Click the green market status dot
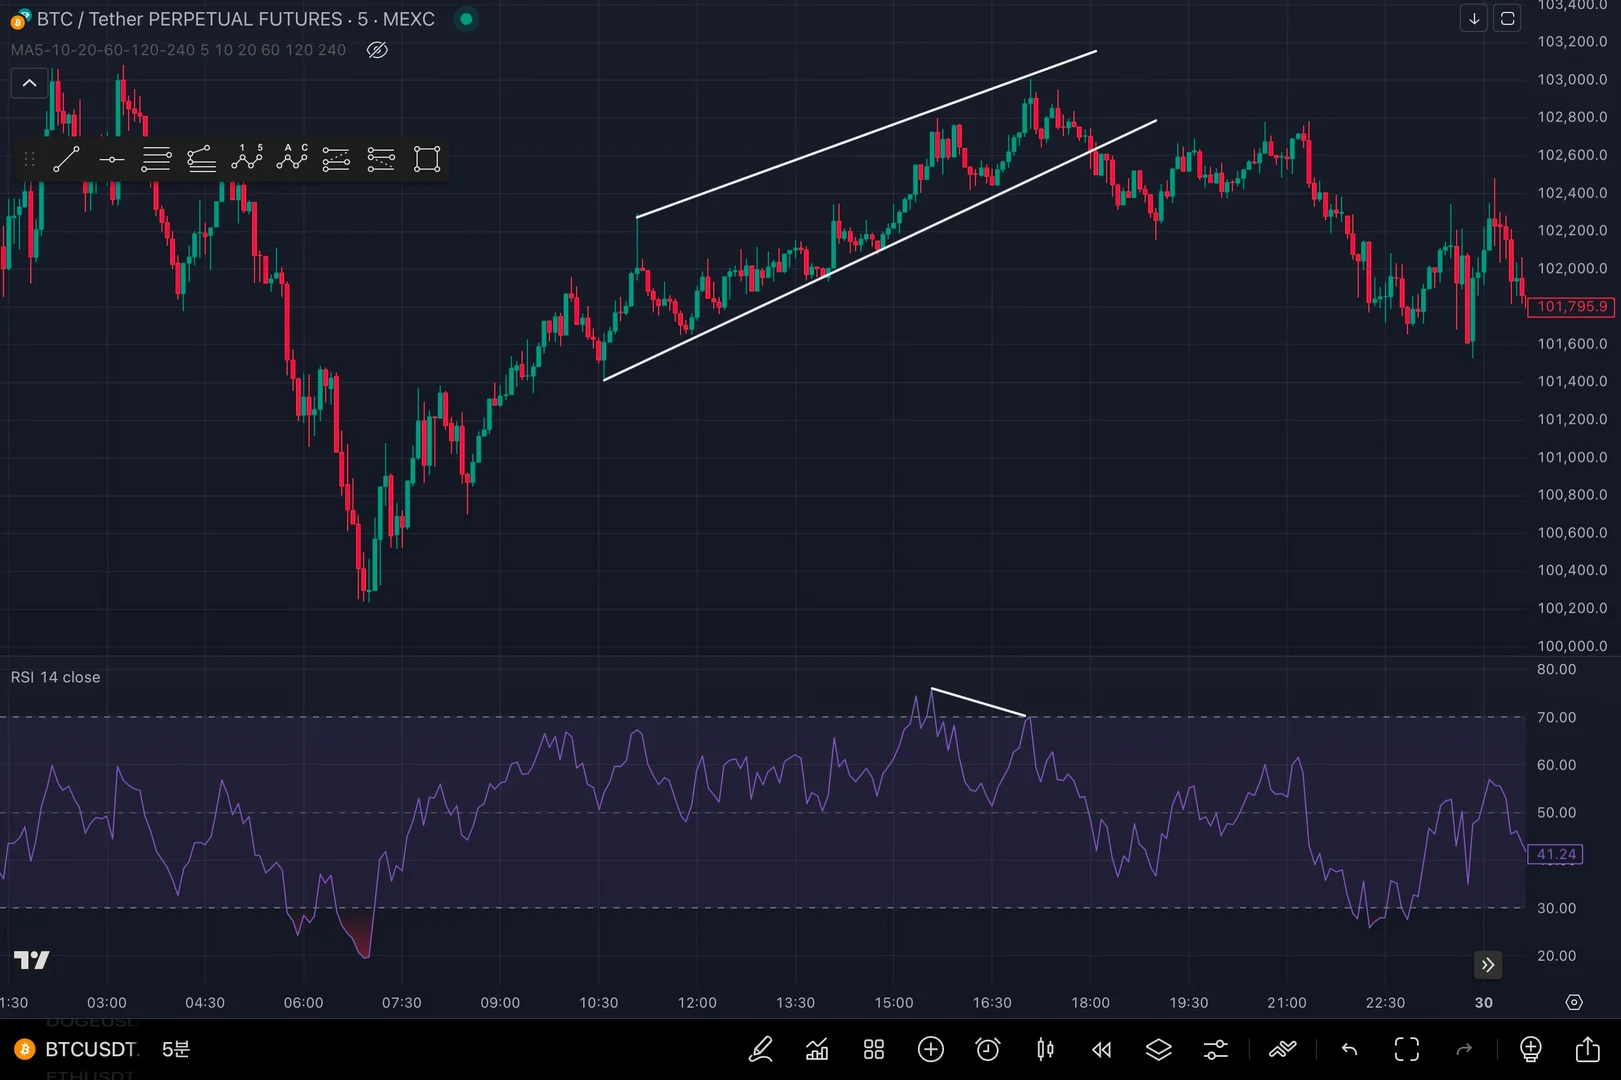Image resolution: width=1621 pixels, height=1080 pixels. click(466, 19)
